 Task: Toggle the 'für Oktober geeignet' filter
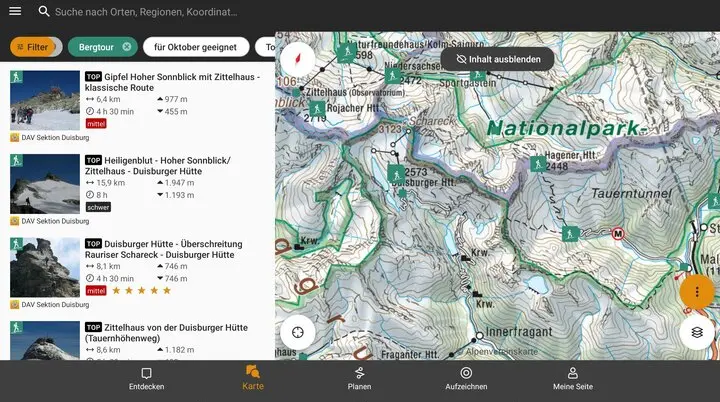coord(195,47)
